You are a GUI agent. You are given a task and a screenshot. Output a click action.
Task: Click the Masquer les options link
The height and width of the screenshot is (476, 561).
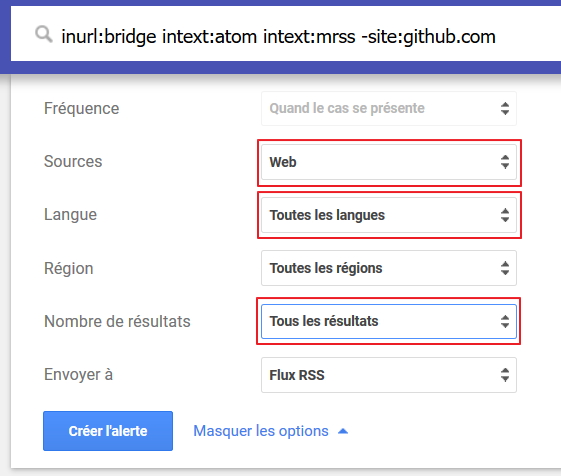[x=261, y=431]
